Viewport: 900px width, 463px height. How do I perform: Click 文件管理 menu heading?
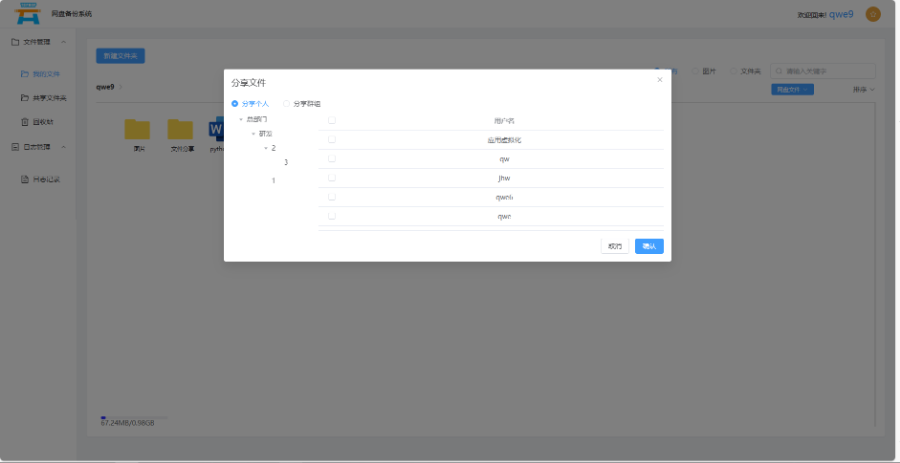point(36,42)
